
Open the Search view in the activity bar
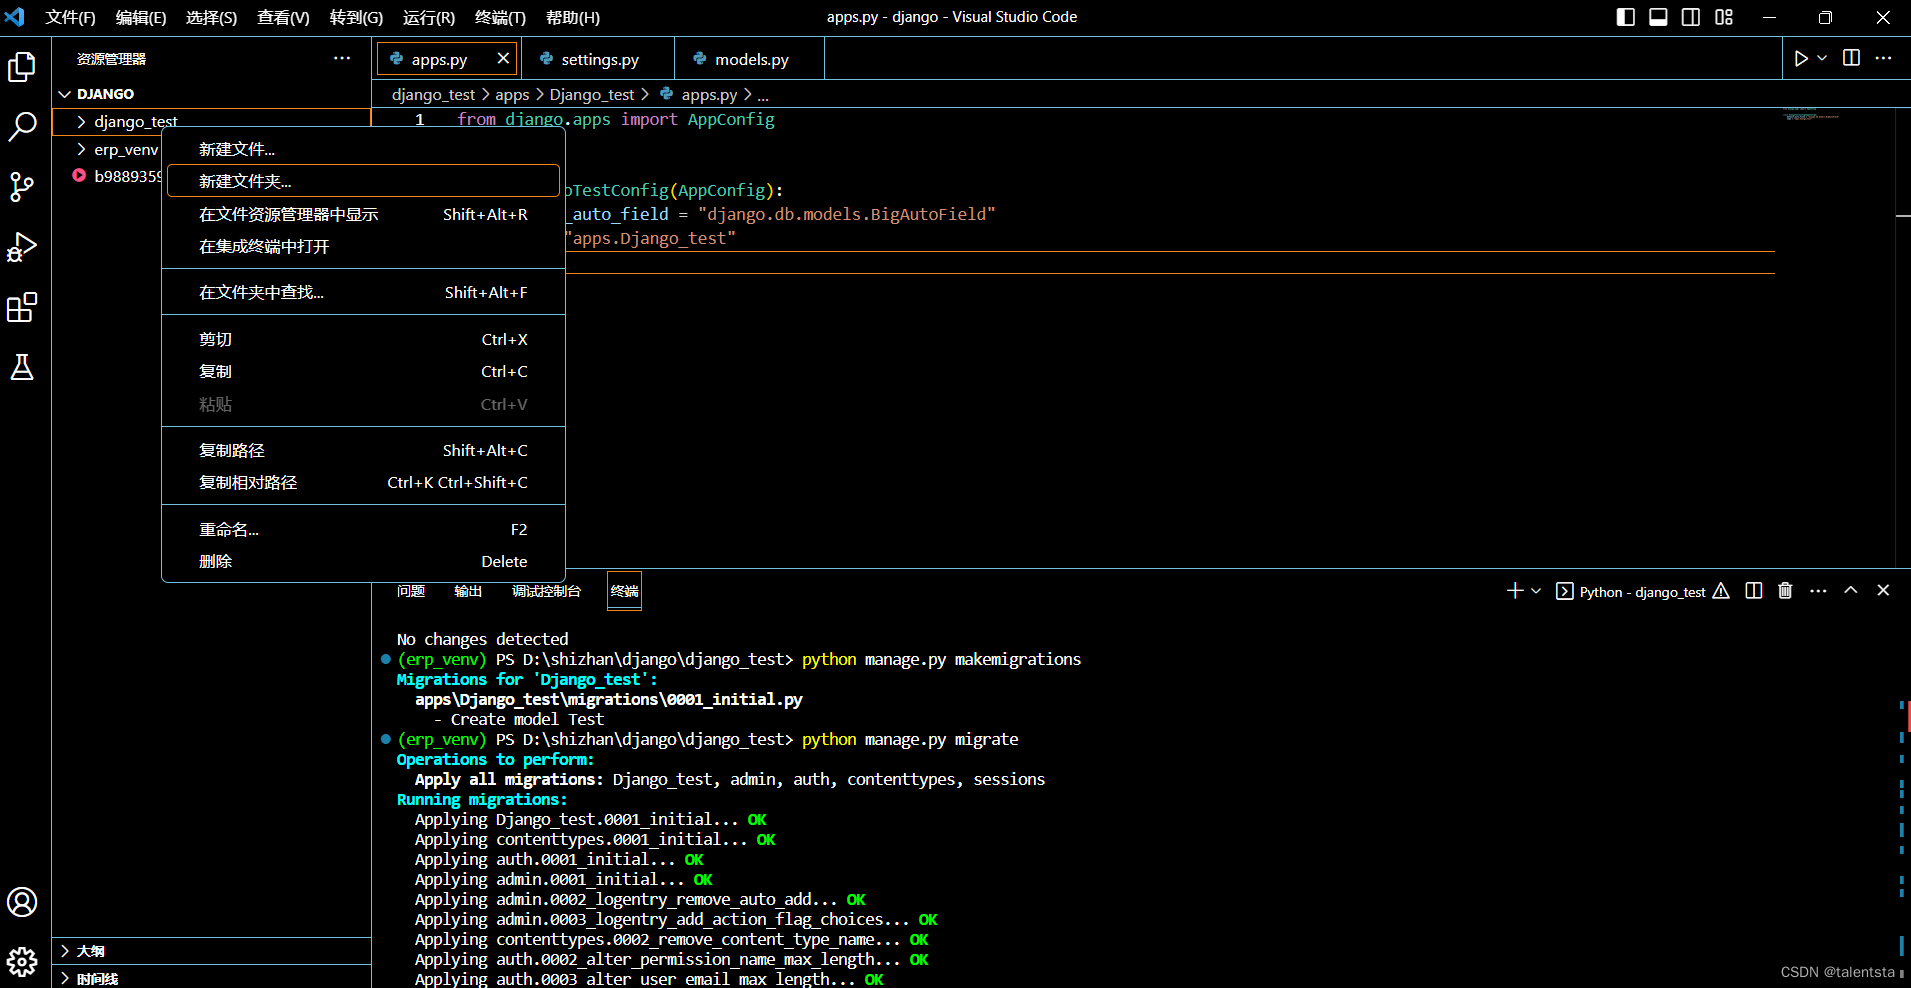pyautogui.click(x=22, y=127)
